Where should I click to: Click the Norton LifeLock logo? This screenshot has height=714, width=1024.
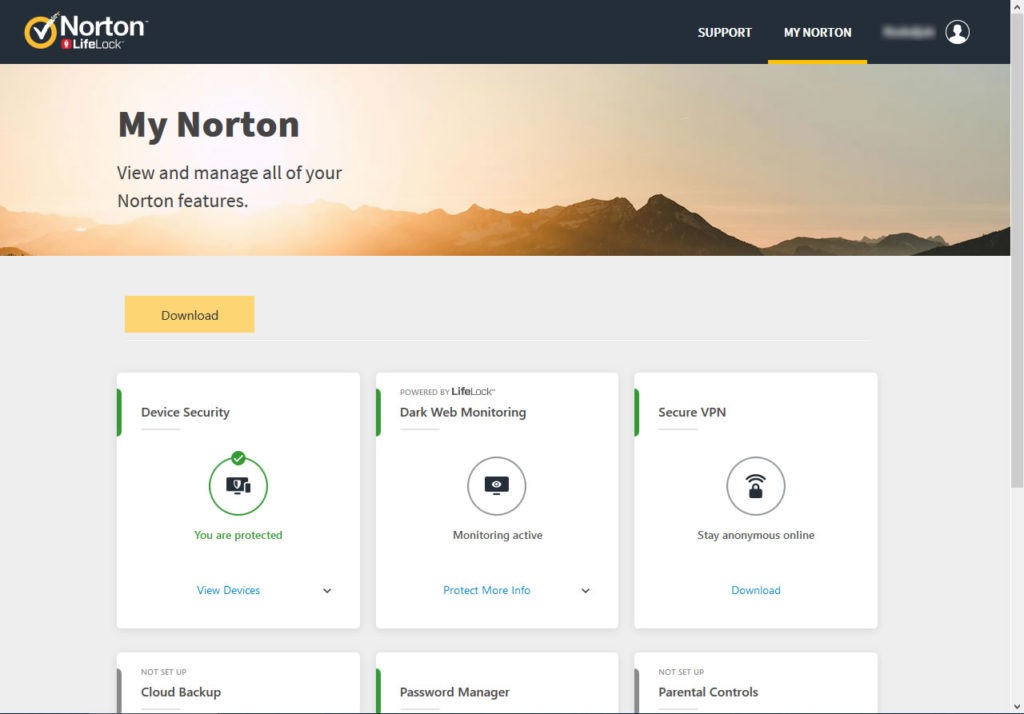coord(86,31)
